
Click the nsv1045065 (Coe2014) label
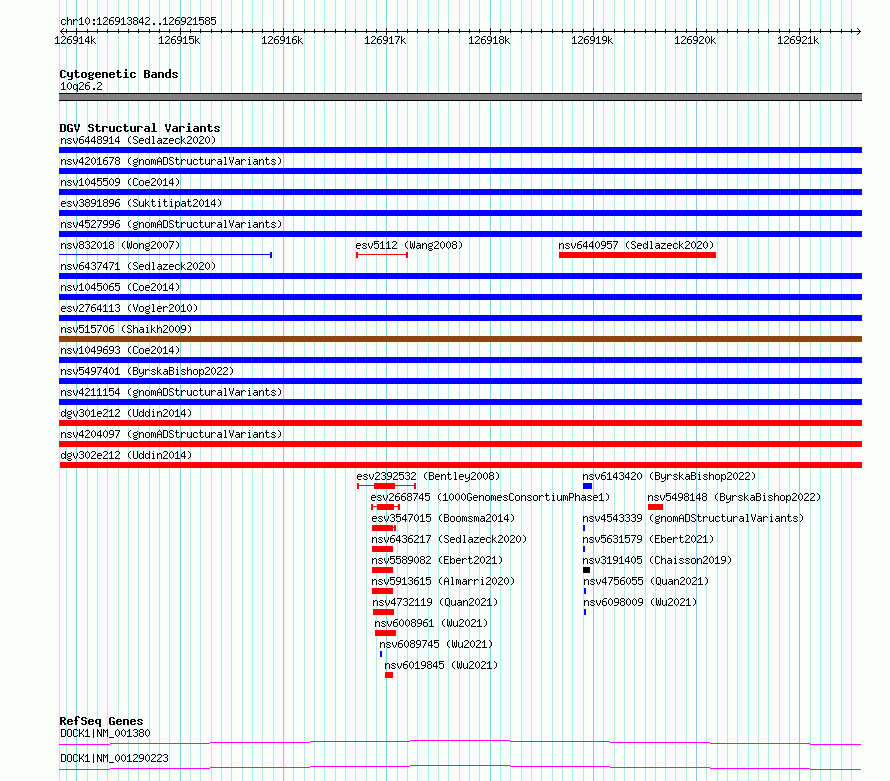point(120,287)
